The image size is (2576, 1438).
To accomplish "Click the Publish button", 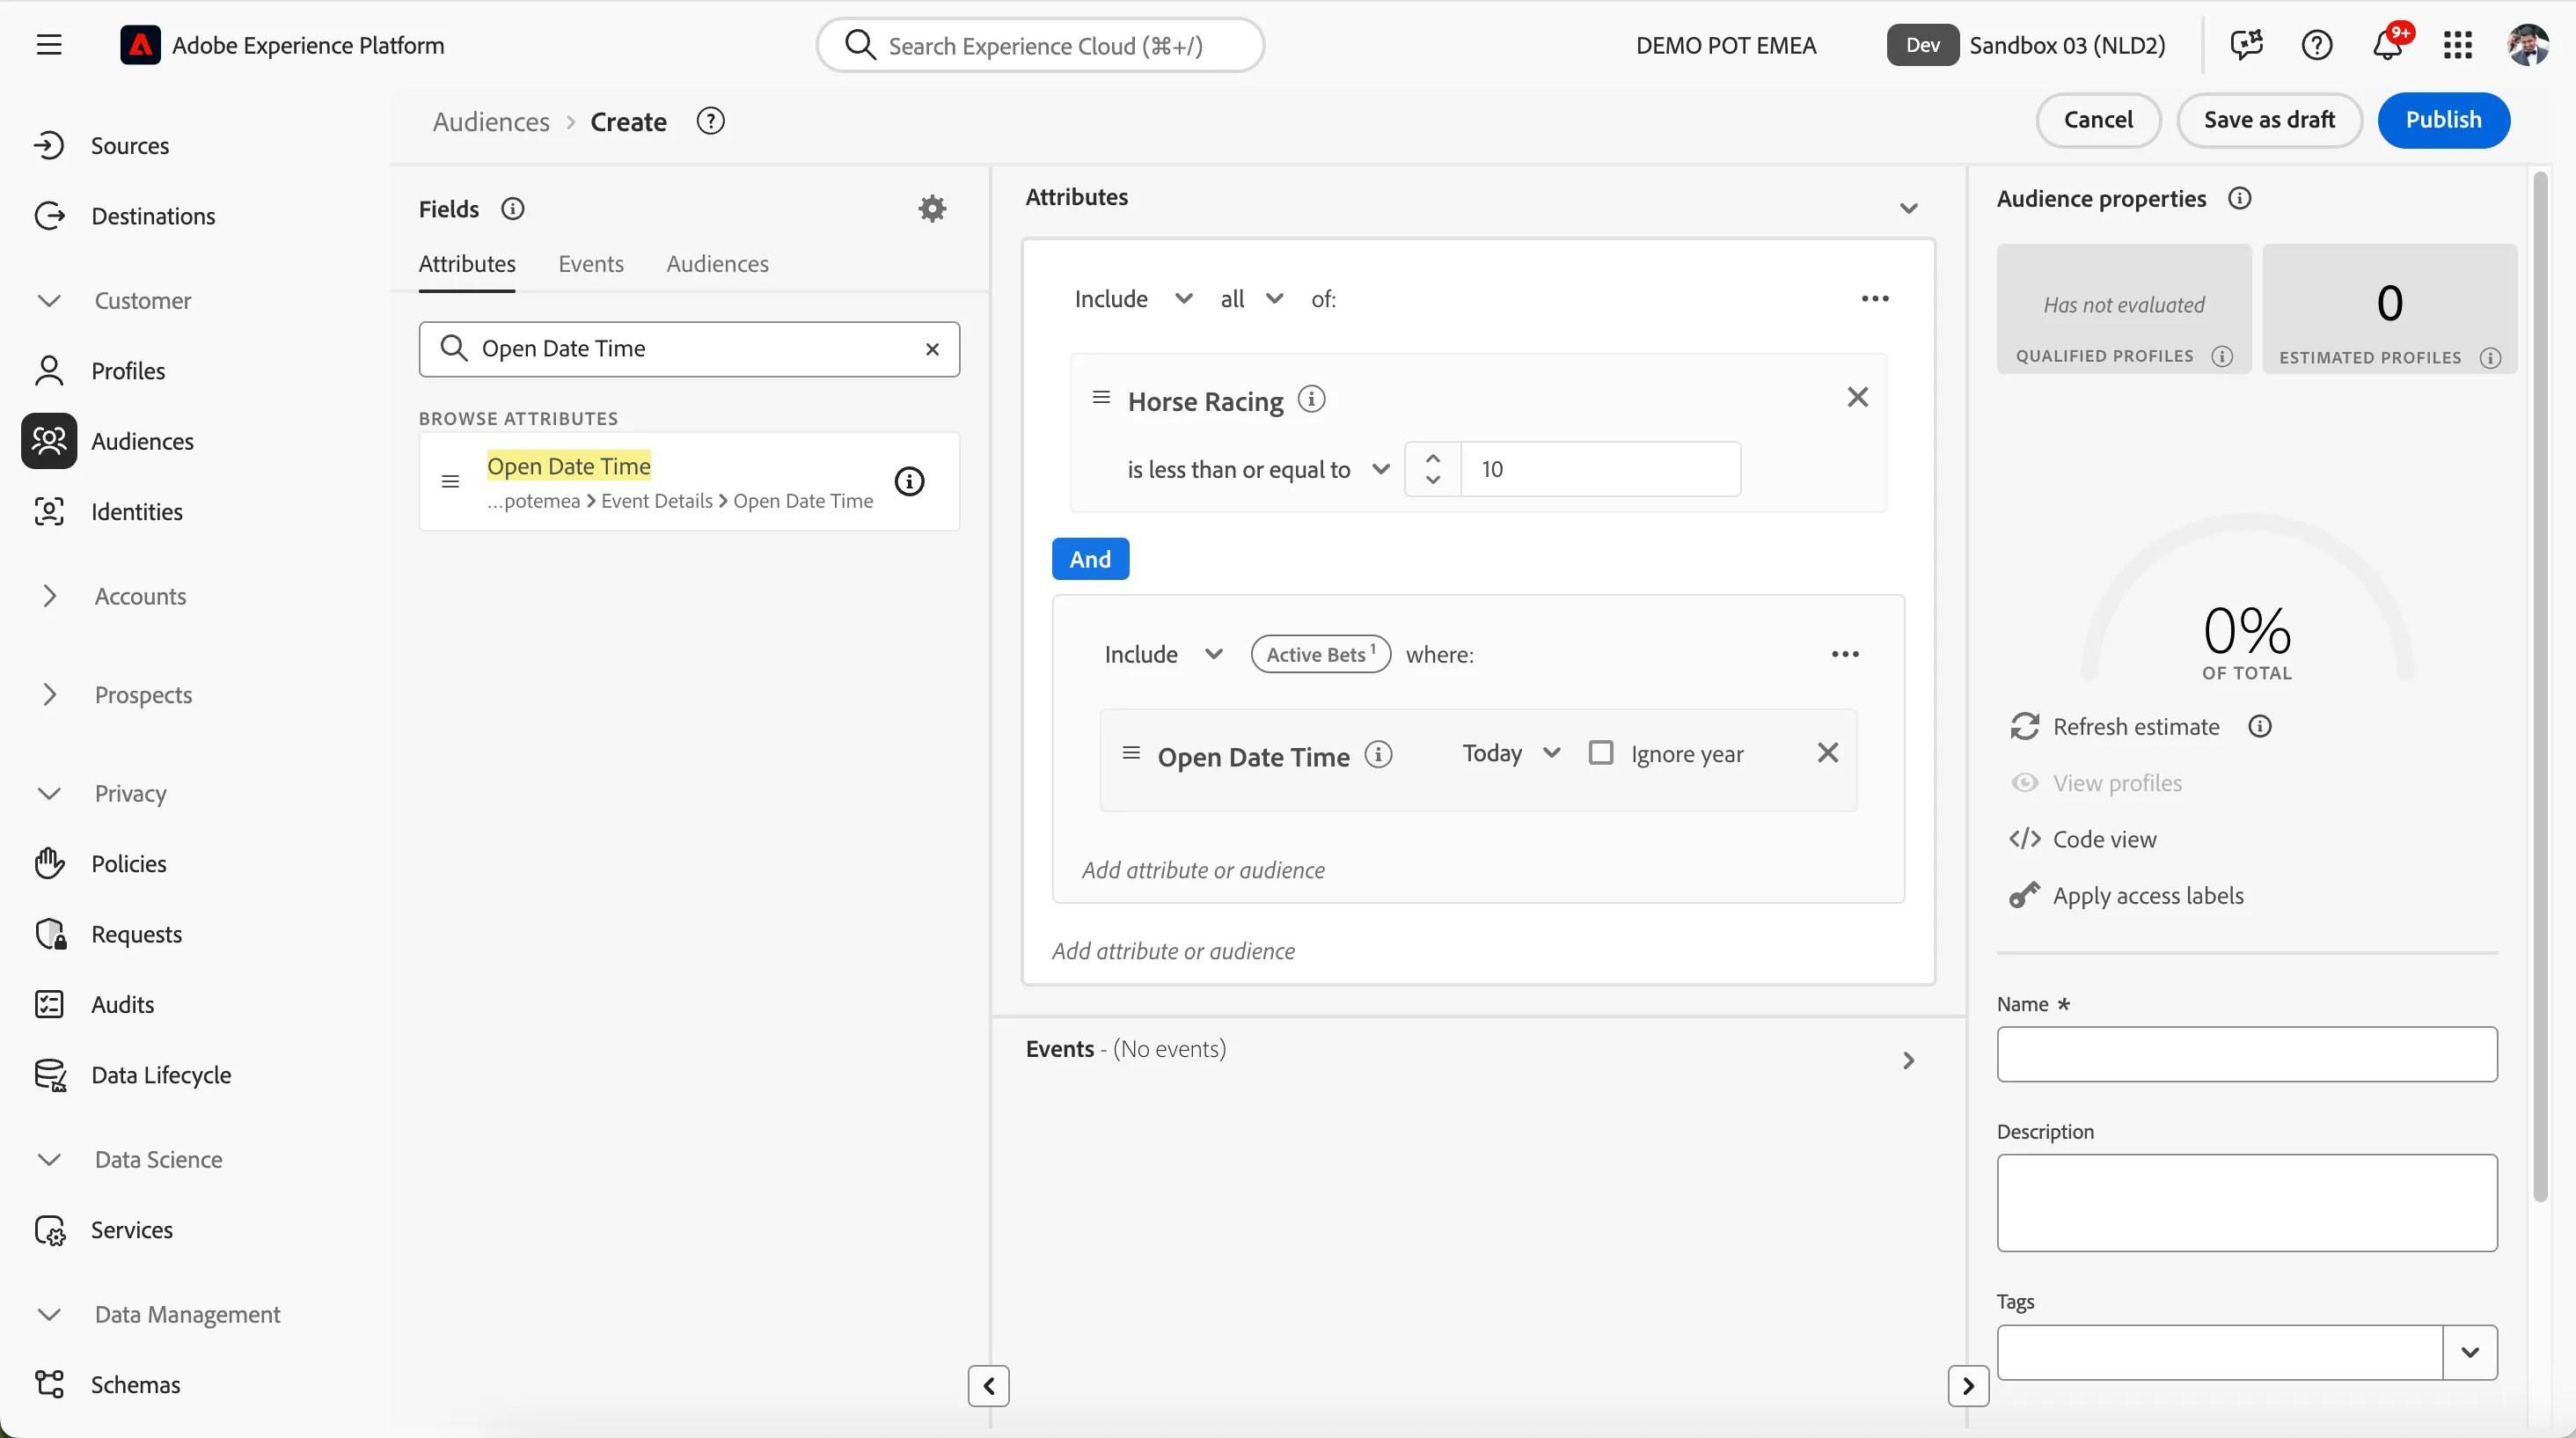I will pyautogui.click(x=2444, y=120).
